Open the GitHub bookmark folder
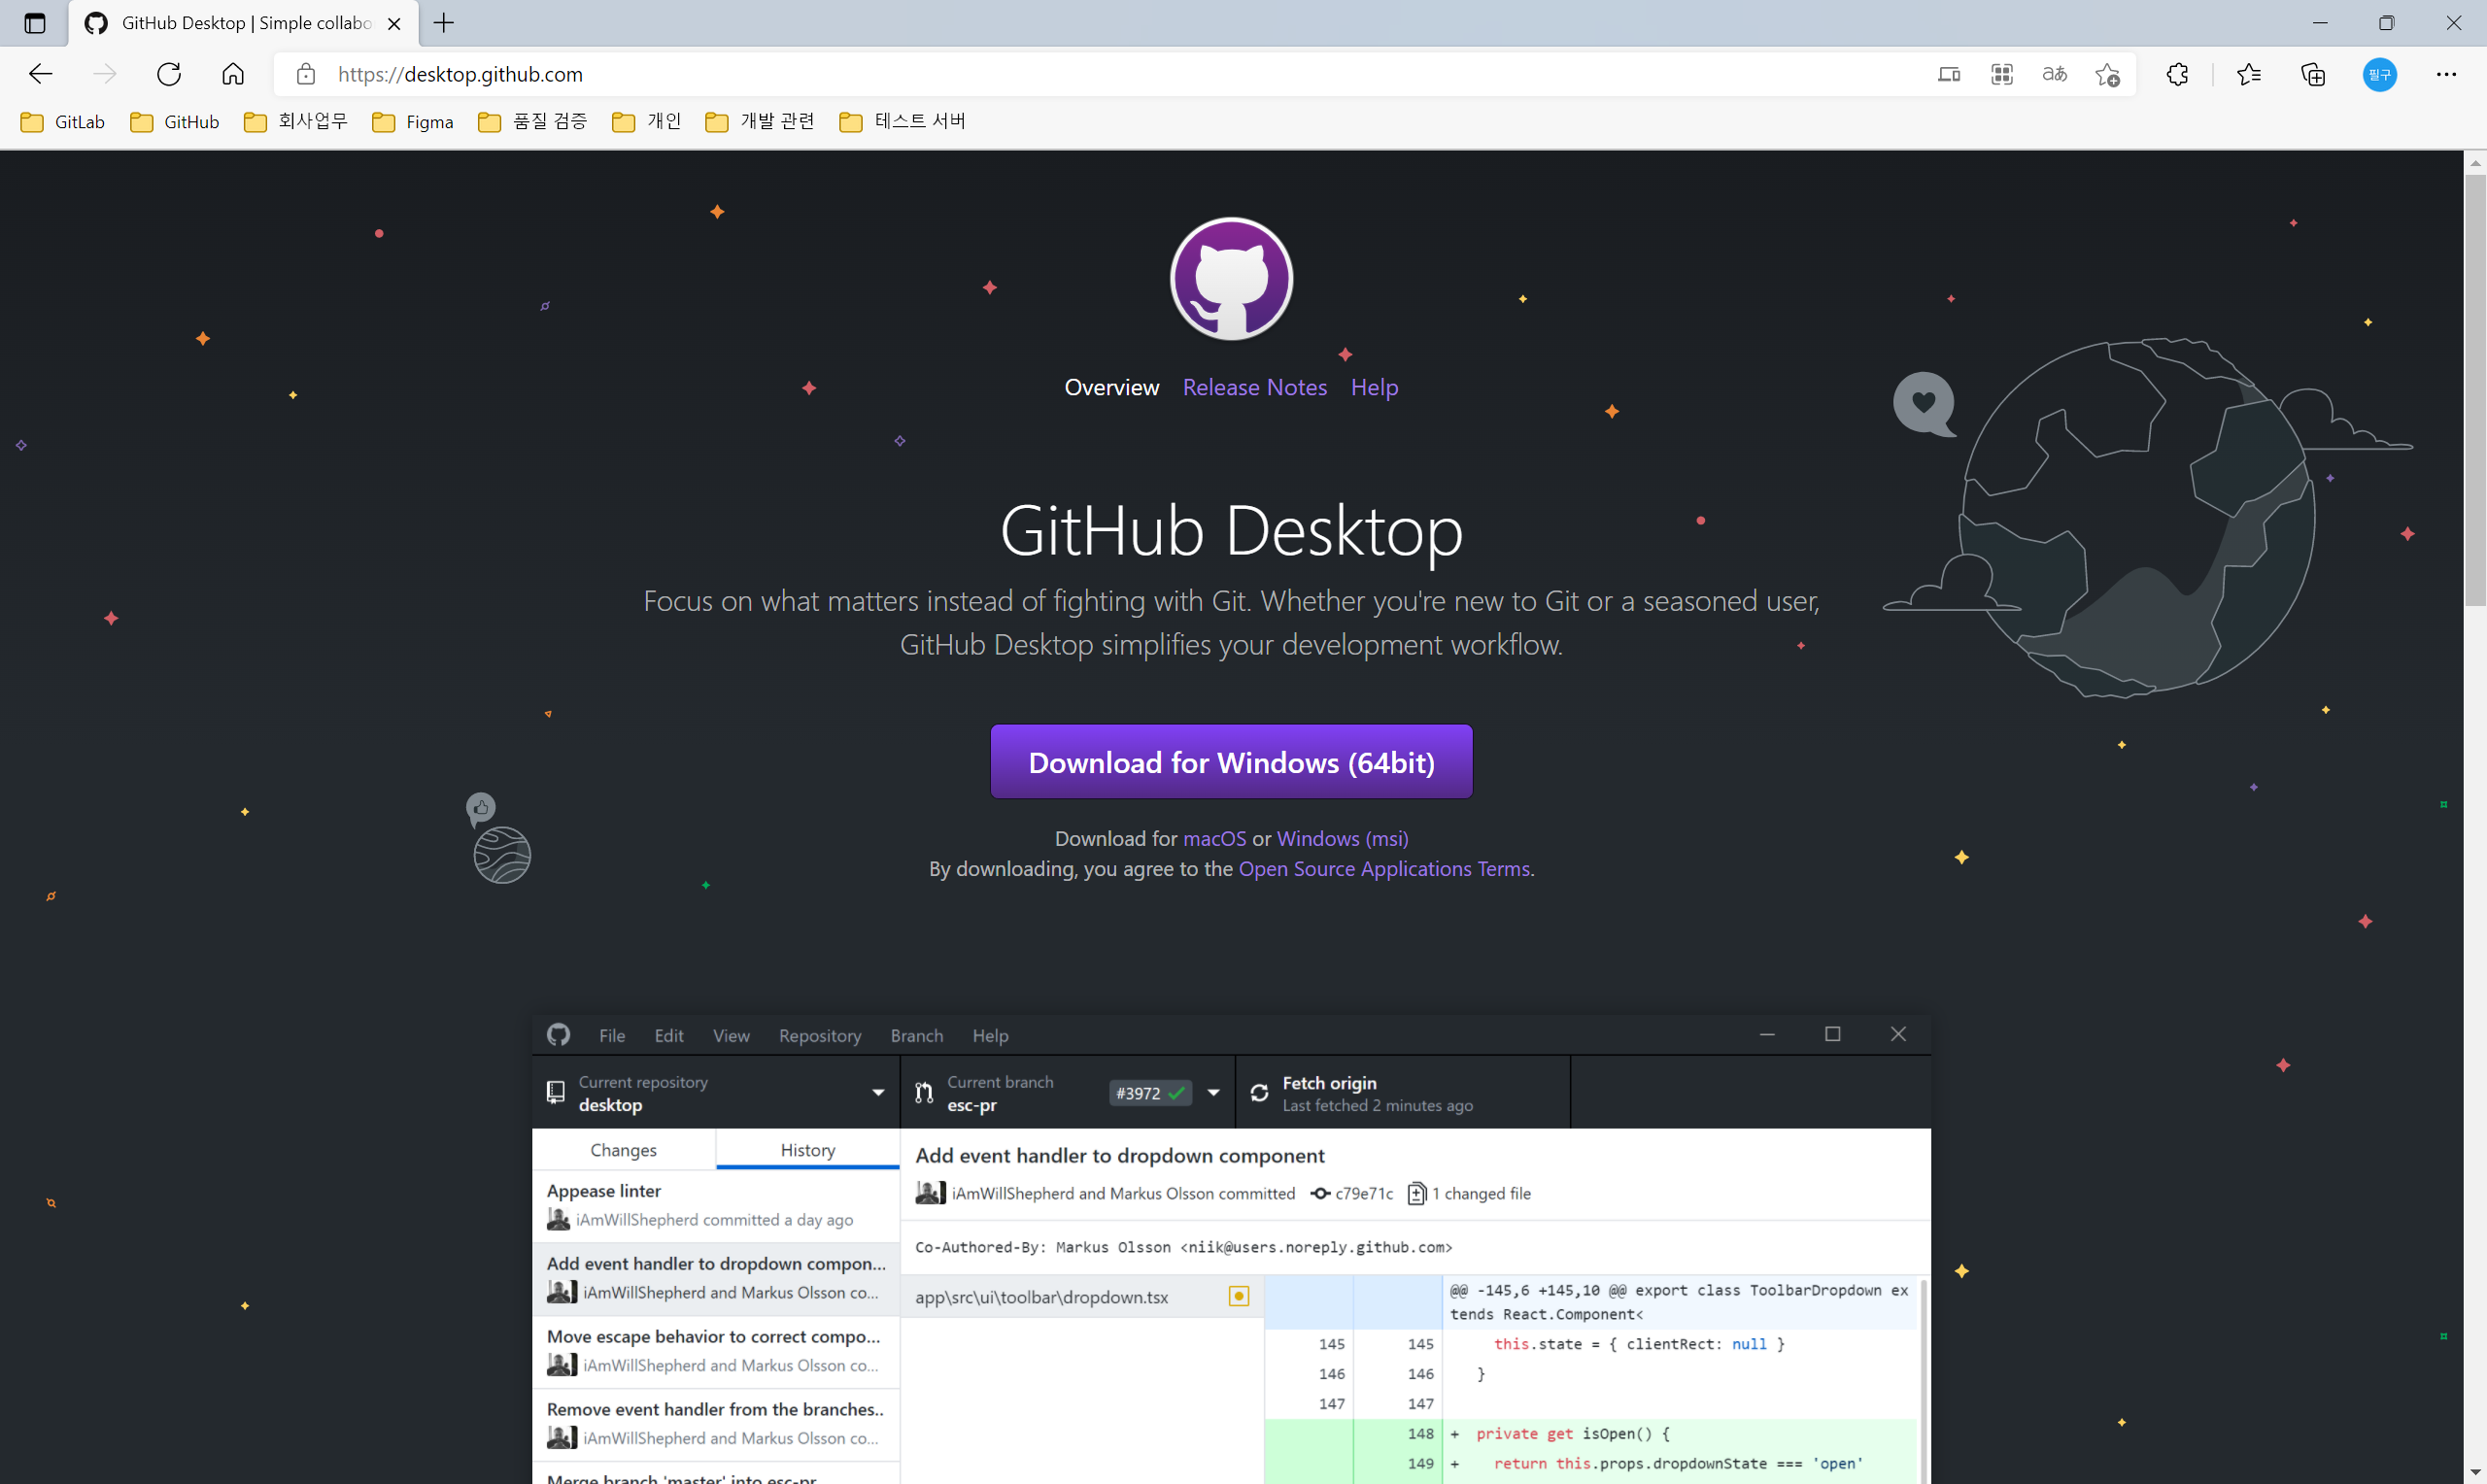 tap(174, 121)
